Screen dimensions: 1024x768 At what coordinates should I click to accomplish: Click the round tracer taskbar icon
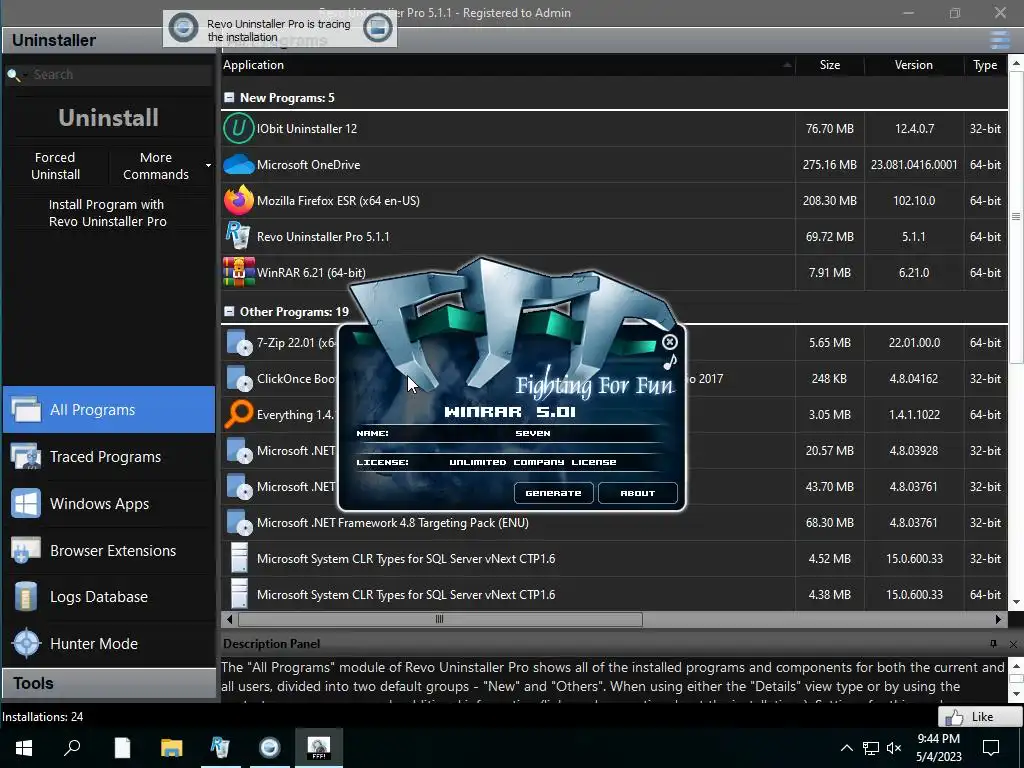269,748
